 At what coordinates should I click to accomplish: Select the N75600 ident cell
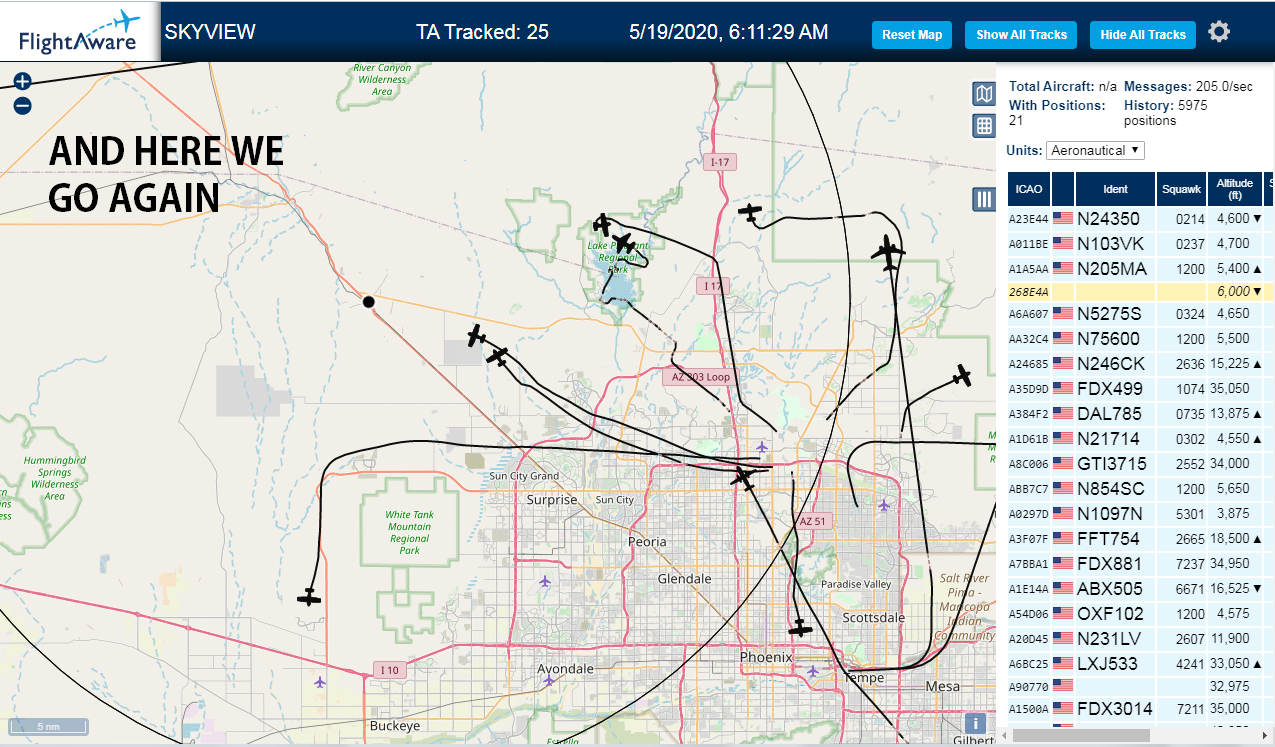(x=1115, y=338)
